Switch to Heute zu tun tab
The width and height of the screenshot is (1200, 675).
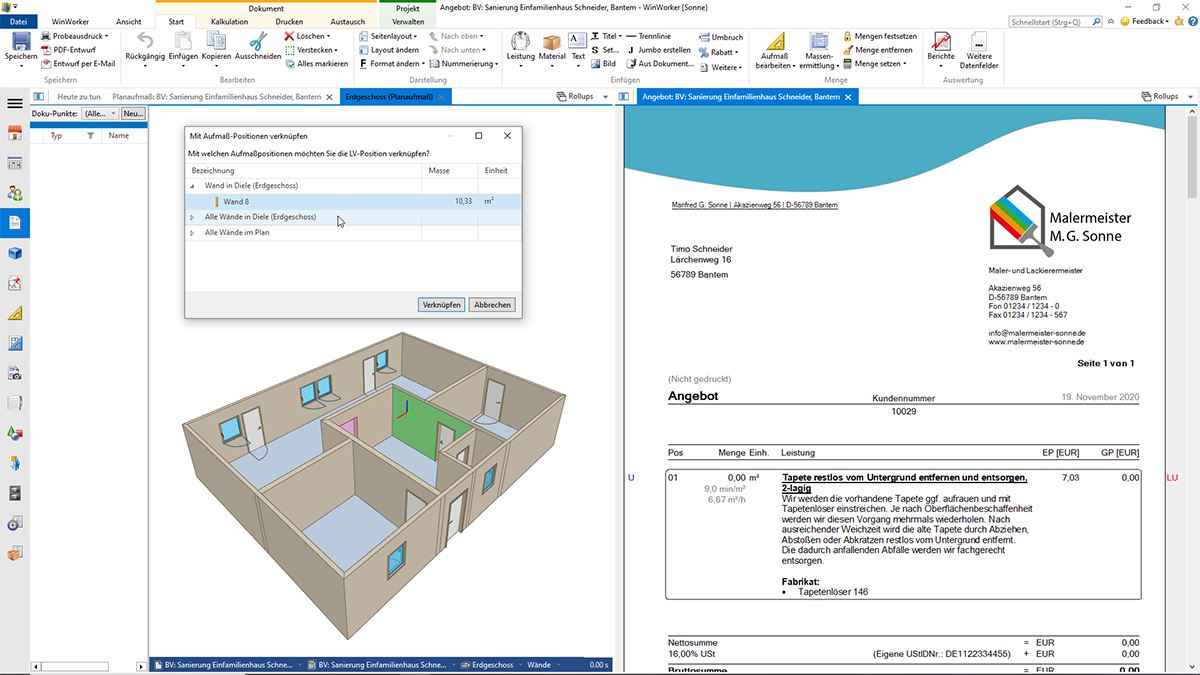click(79, 96)
